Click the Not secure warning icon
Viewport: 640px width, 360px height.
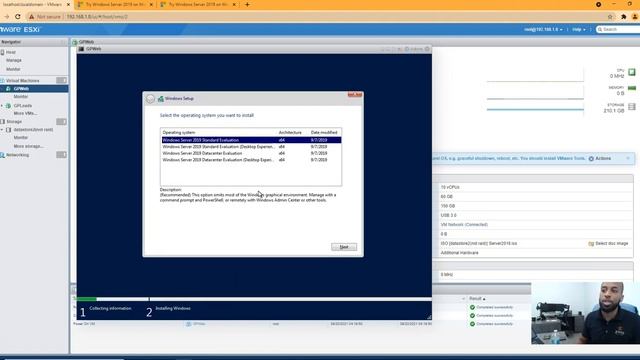click(x=31, y=17)
